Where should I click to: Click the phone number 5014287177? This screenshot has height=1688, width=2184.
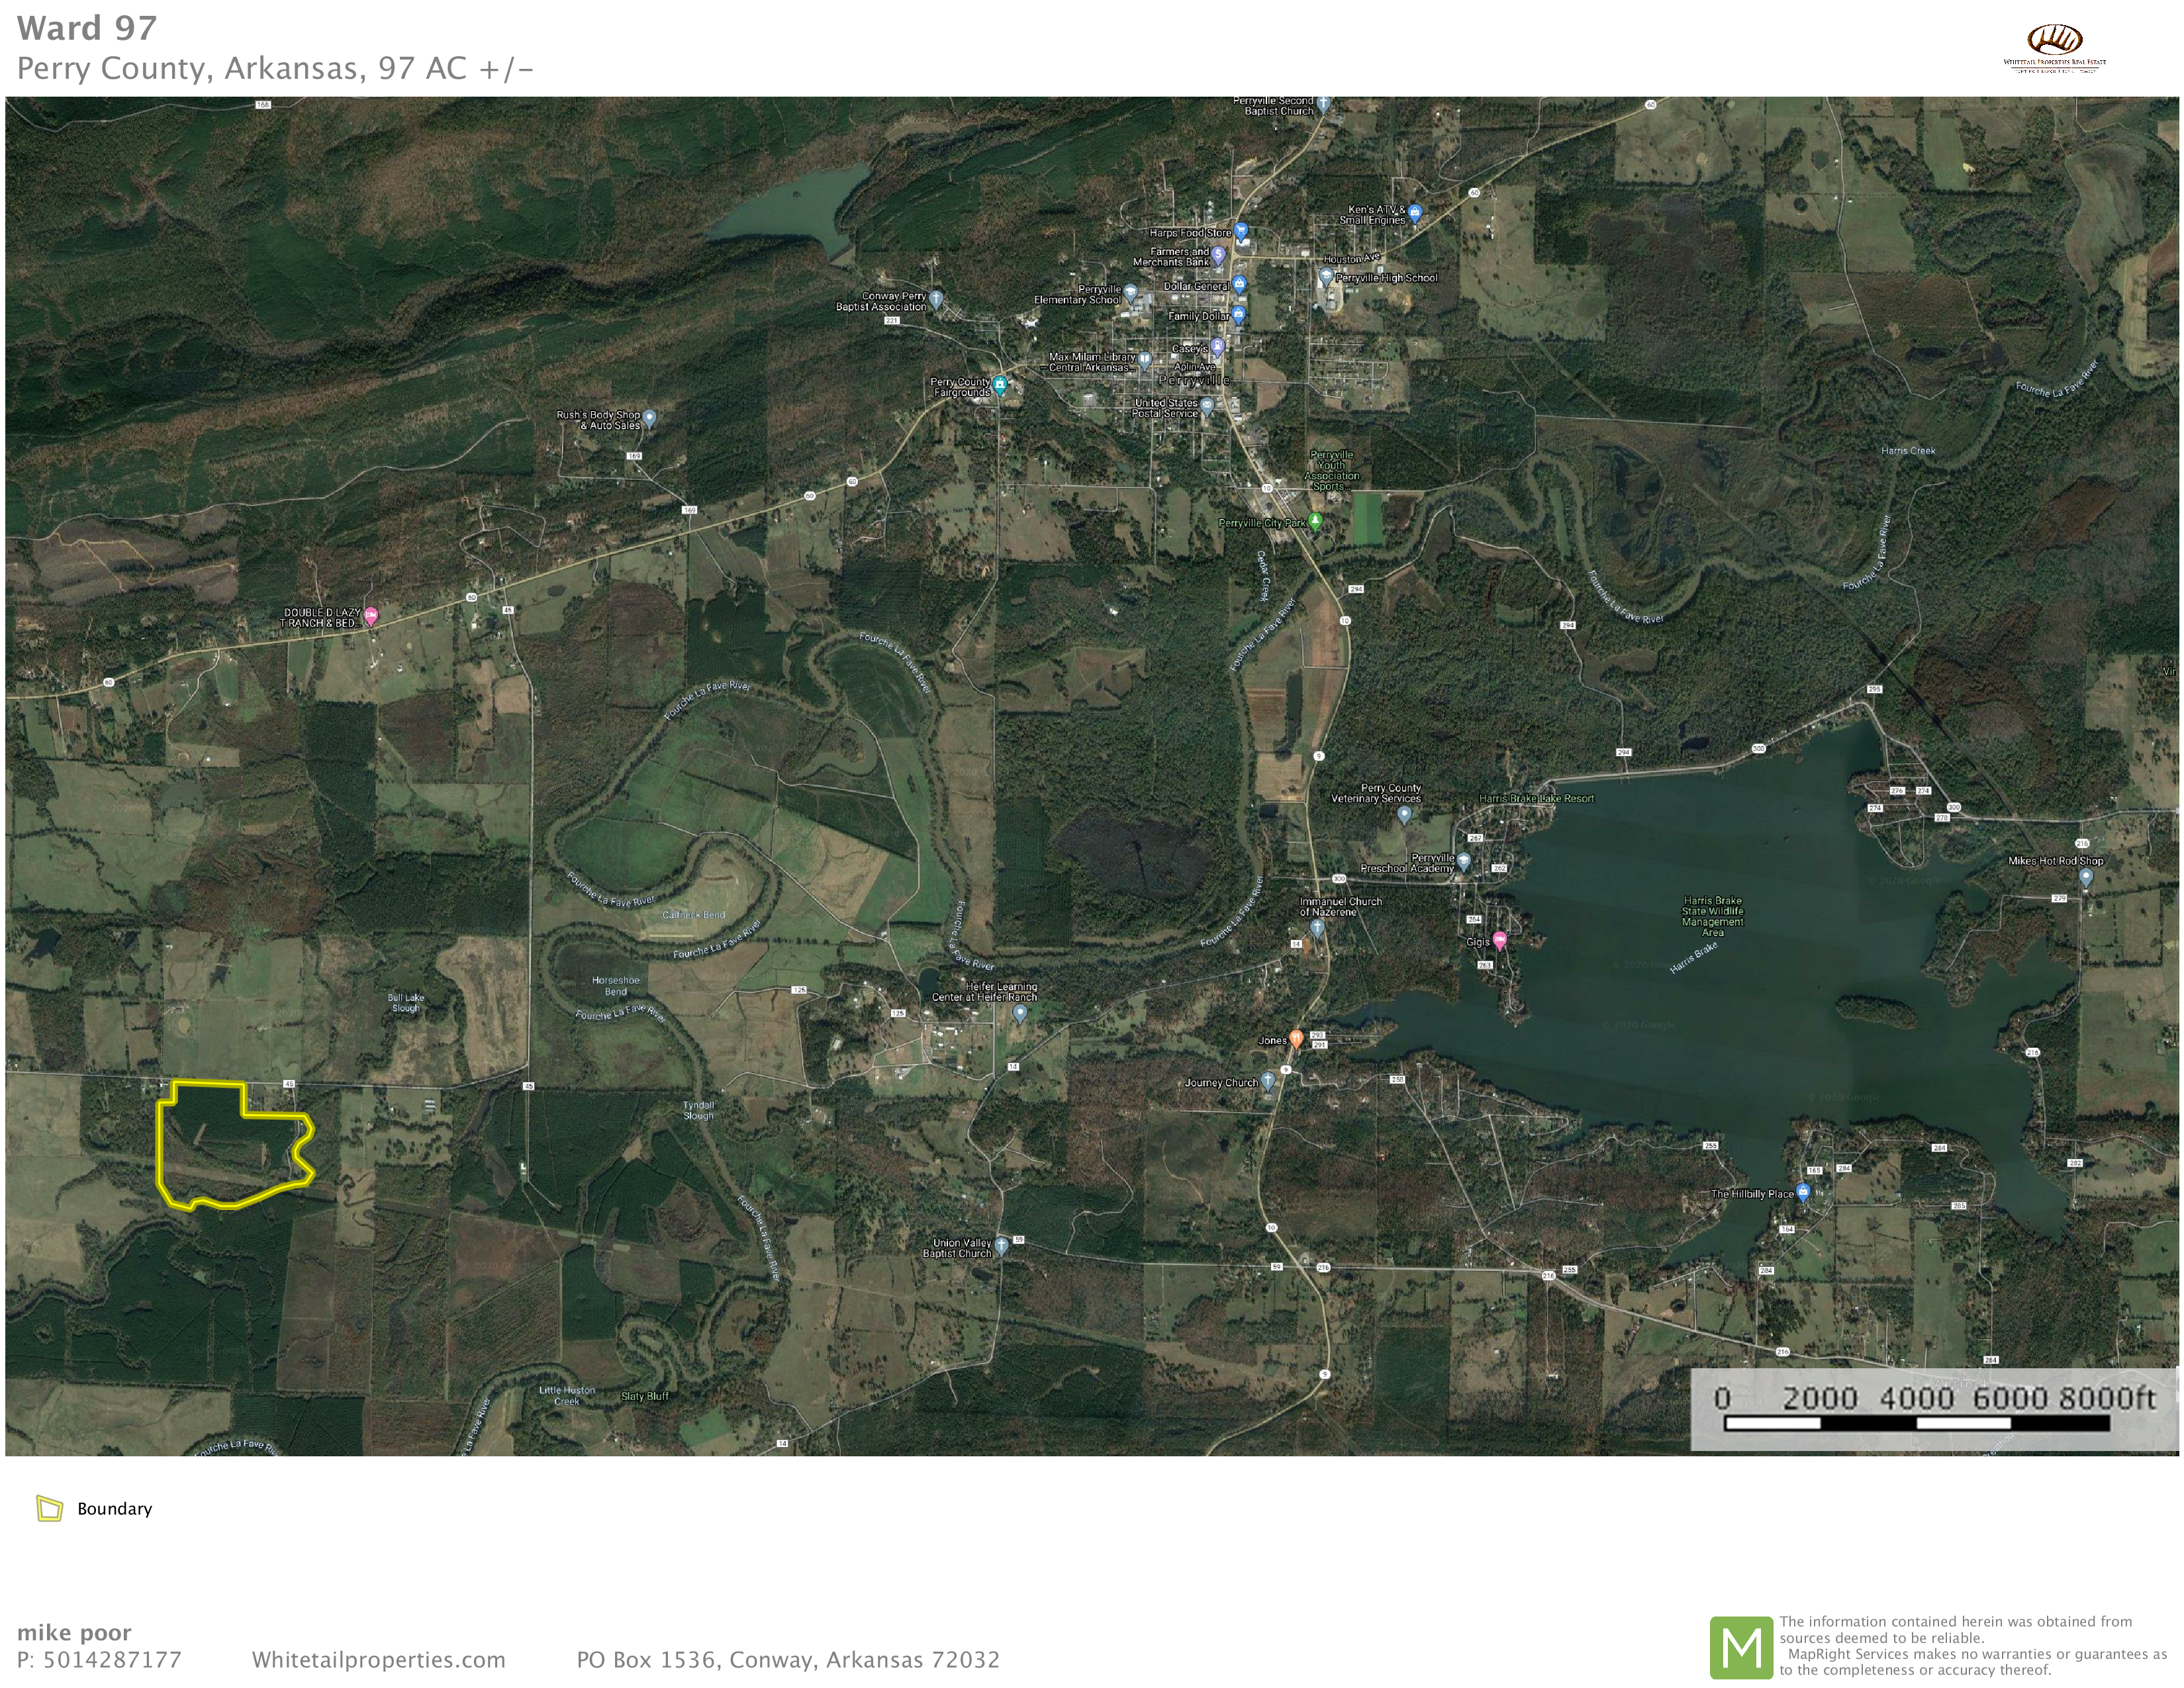(x=112, y=1660)
